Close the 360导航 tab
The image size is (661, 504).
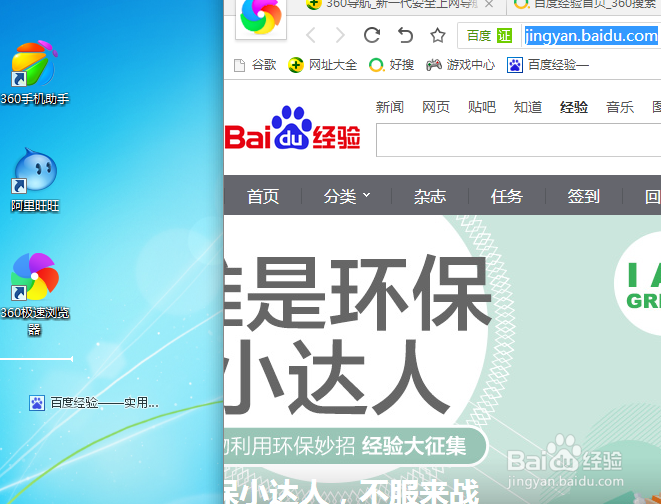[x=489, y=4]
